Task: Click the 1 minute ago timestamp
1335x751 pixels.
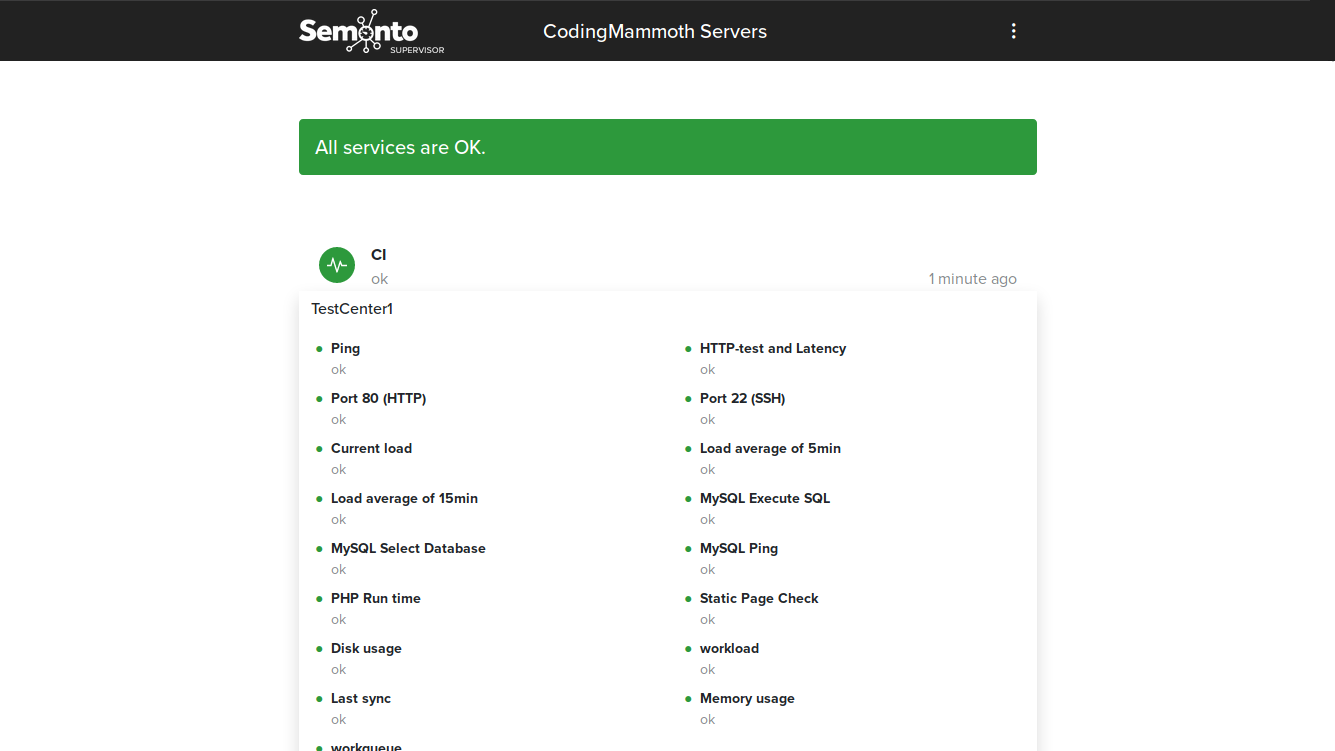Action: coord(972,278)
